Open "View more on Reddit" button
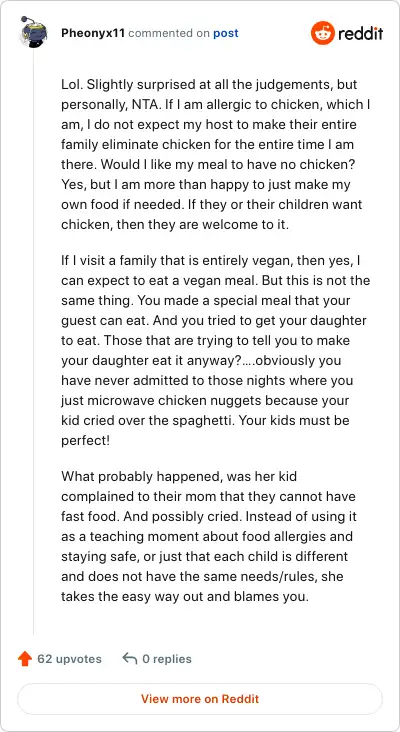Screen dimensions: 400x732 pos(200,699)
